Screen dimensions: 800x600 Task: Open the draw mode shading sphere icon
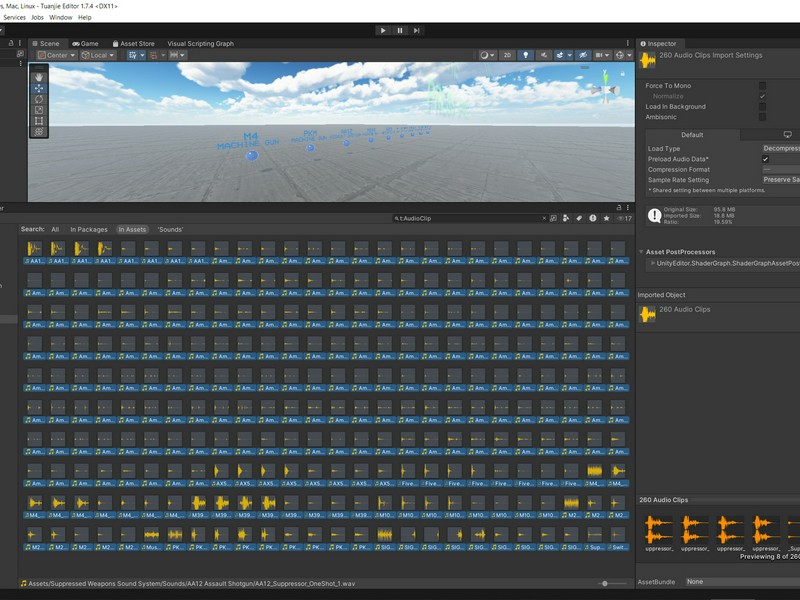point(484,55)
